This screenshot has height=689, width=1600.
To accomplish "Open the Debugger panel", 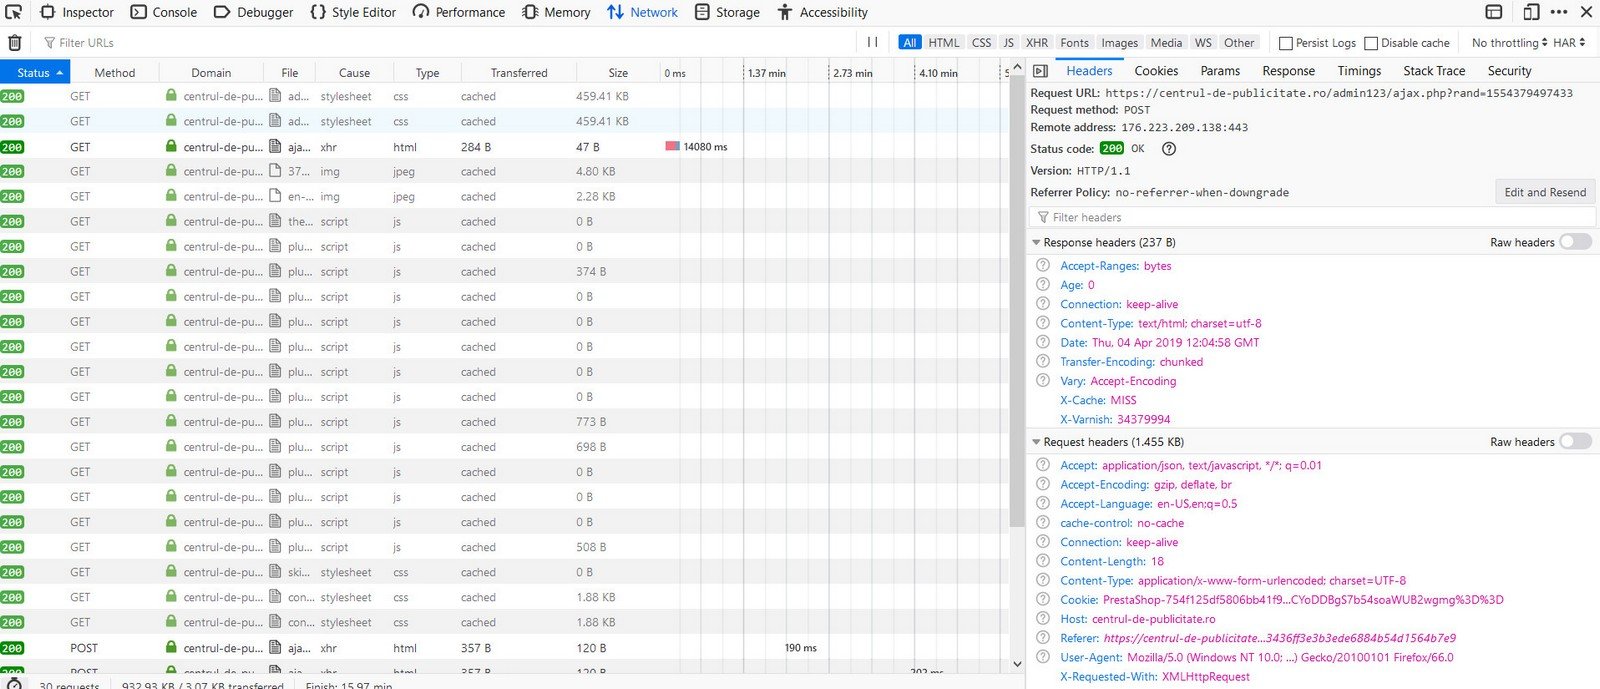I will 254,12.
